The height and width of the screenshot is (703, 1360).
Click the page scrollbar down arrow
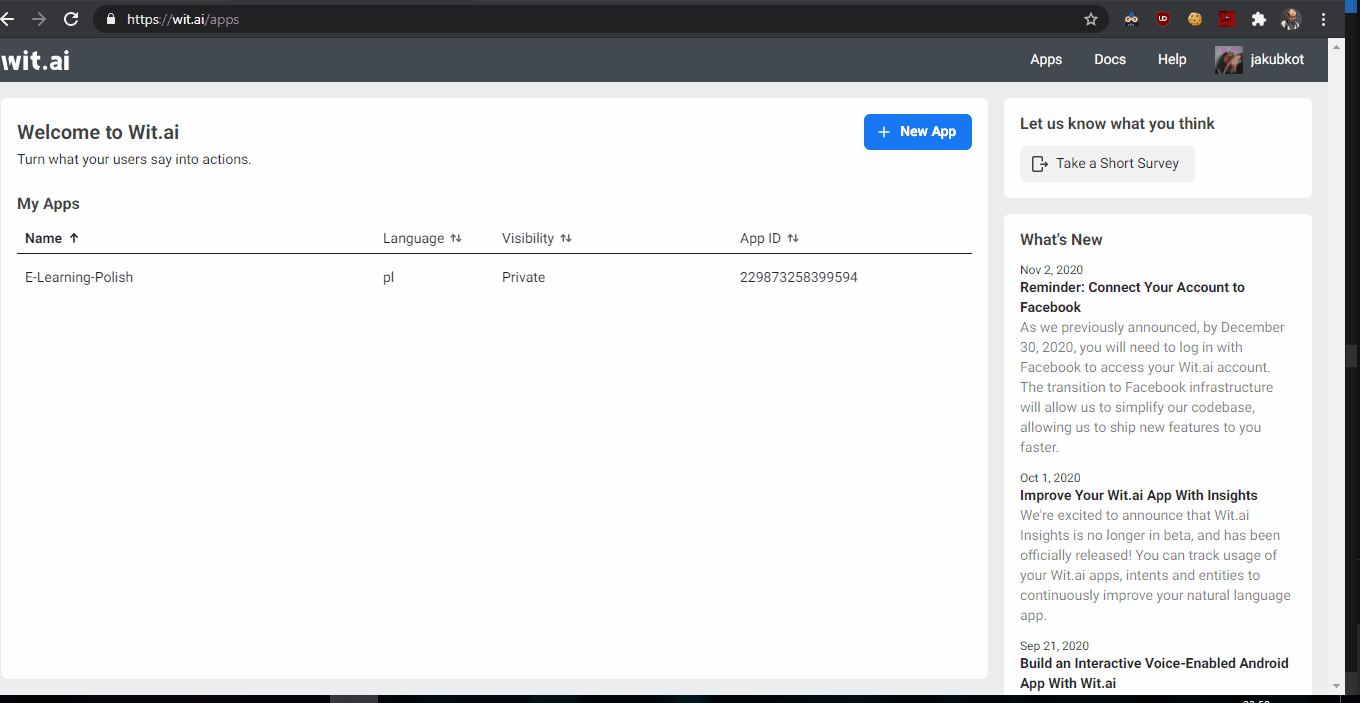click(1337, 686)
